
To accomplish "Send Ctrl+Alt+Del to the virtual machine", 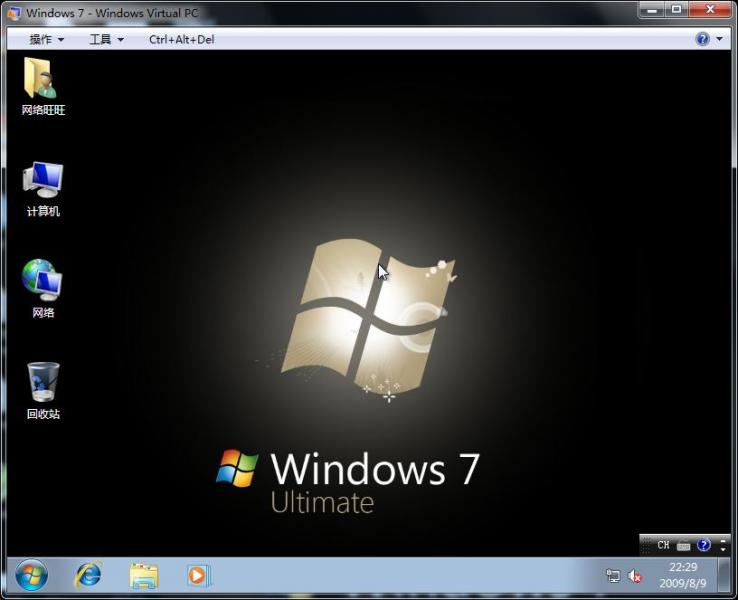I will click(x=182, y=40).
